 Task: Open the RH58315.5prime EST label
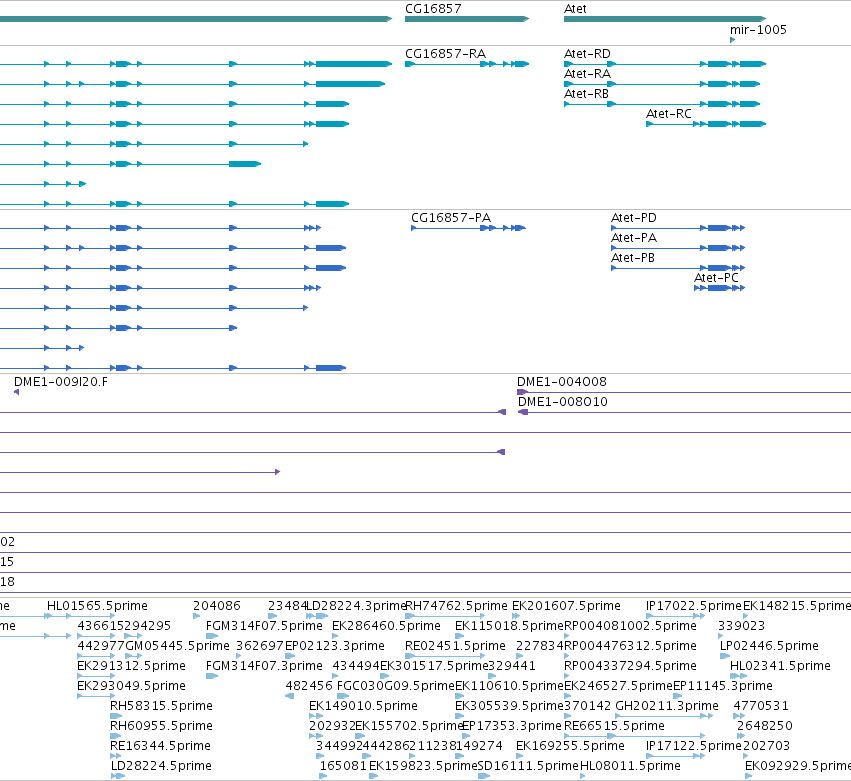click(x=161, y=706)
